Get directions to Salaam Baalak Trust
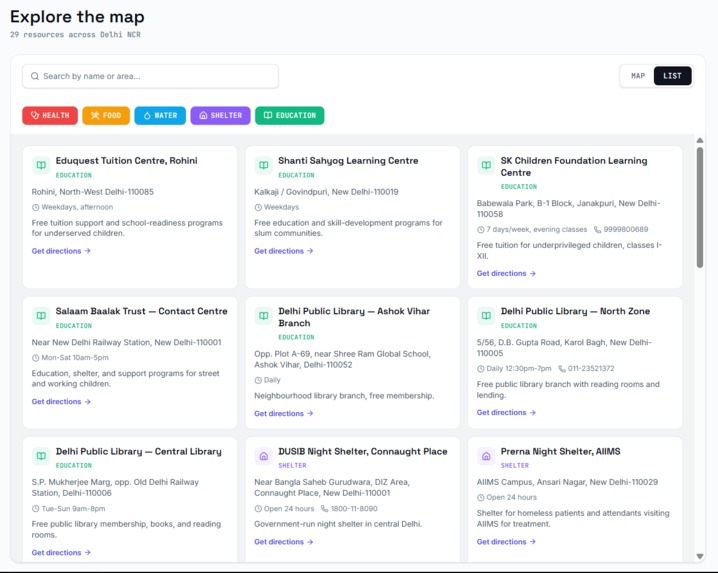 click(61, 402)
